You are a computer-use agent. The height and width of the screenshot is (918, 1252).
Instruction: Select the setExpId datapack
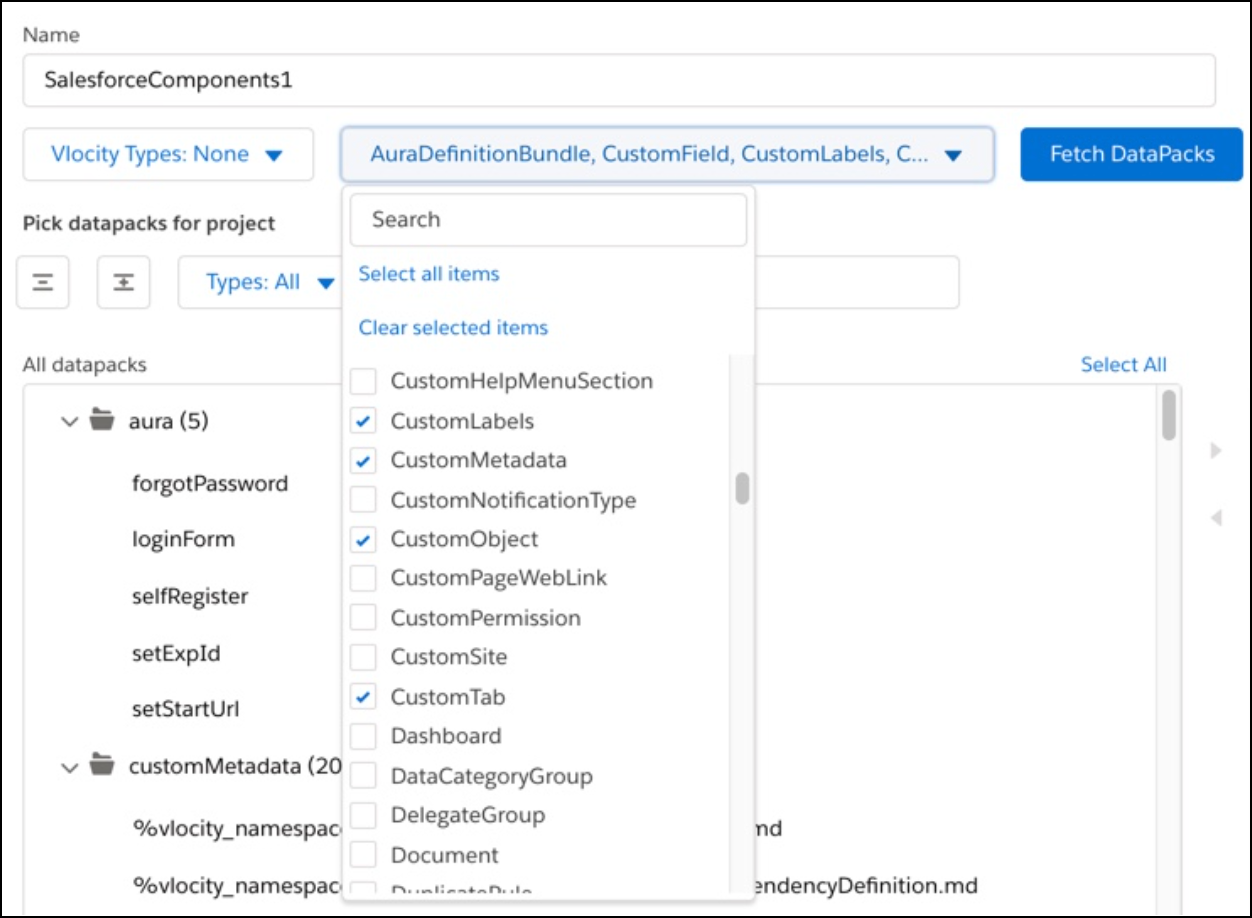pos(176,654)
